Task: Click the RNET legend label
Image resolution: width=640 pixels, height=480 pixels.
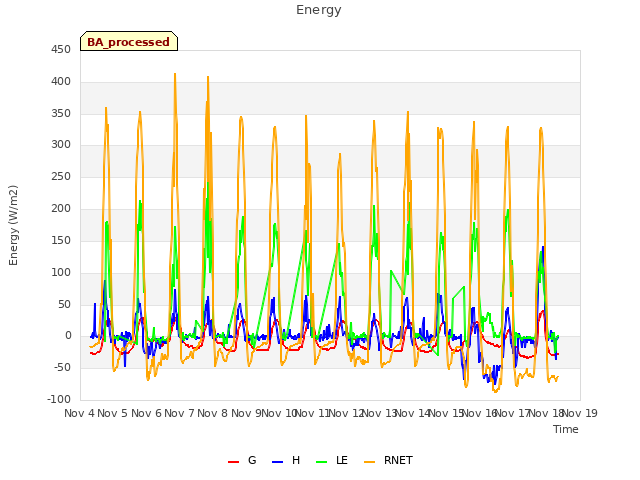Action: tap(398, 460)
